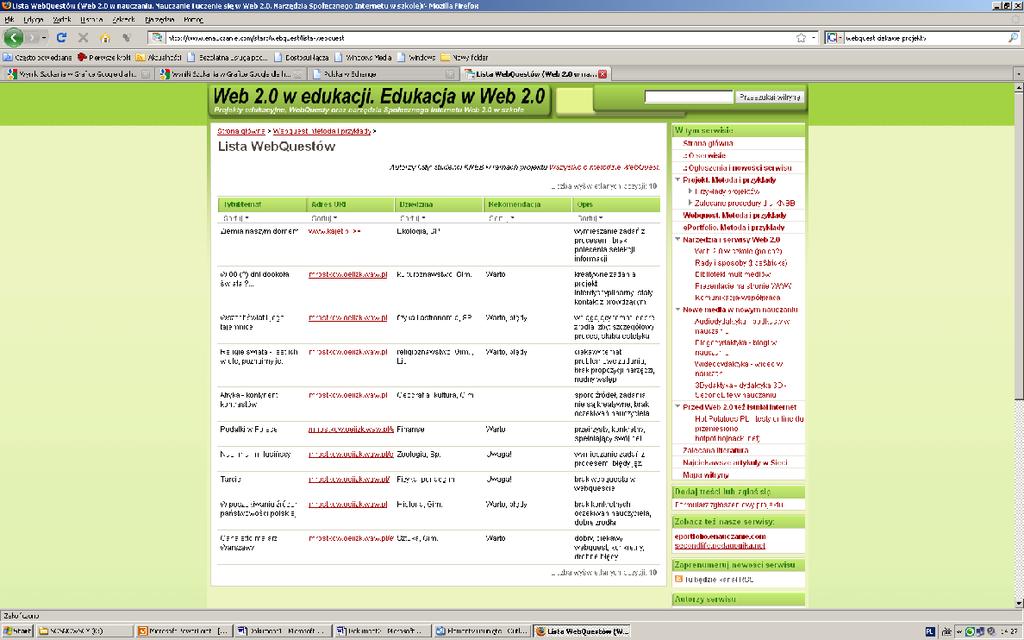Switch to the third browser tab
The width and height of the screenshot is (1024, 640).
[x=383, y=74]
